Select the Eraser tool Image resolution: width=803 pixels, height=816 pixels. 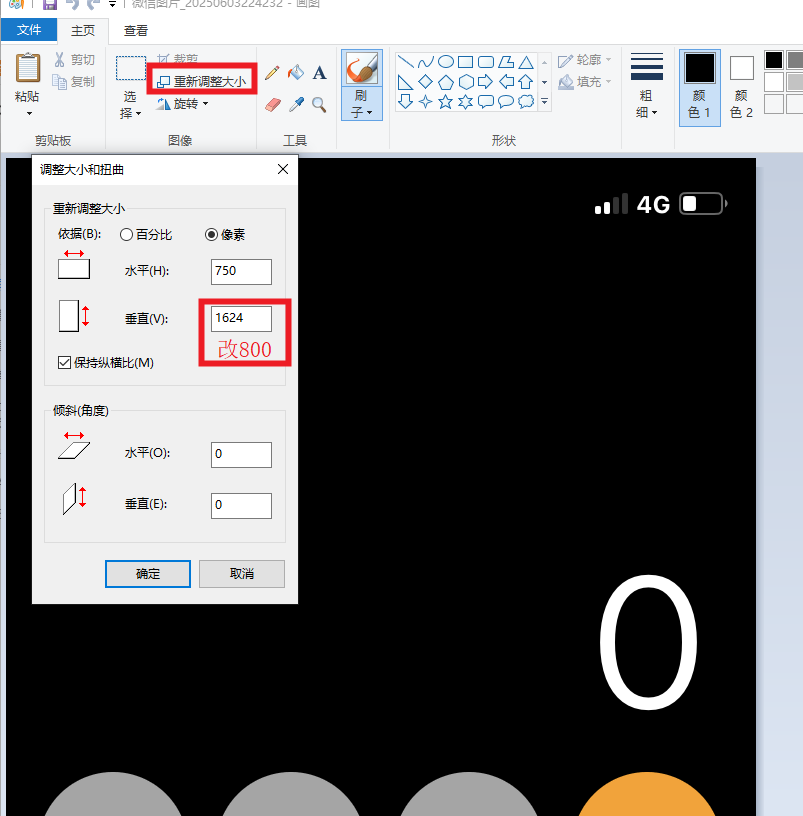click(x=273, y=105)
